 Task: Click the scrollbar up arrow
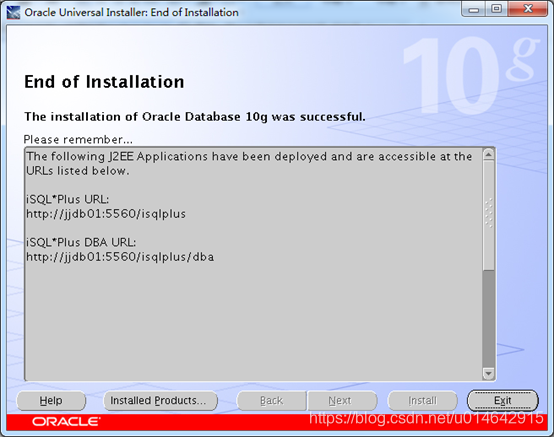click(x=488, y=154)
